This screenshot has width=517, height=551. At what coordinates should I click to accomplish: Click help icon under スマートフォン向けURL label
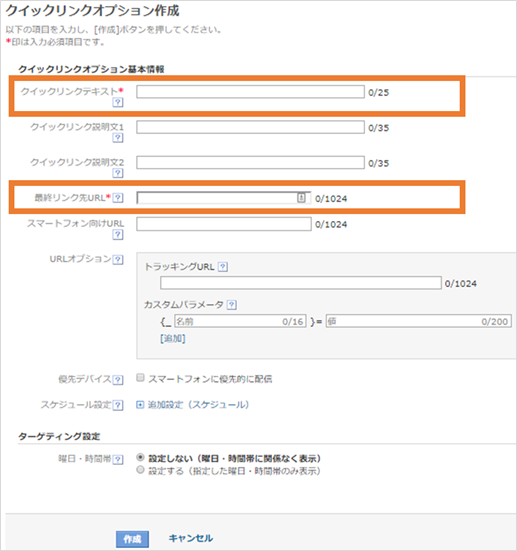click(118, 235)
